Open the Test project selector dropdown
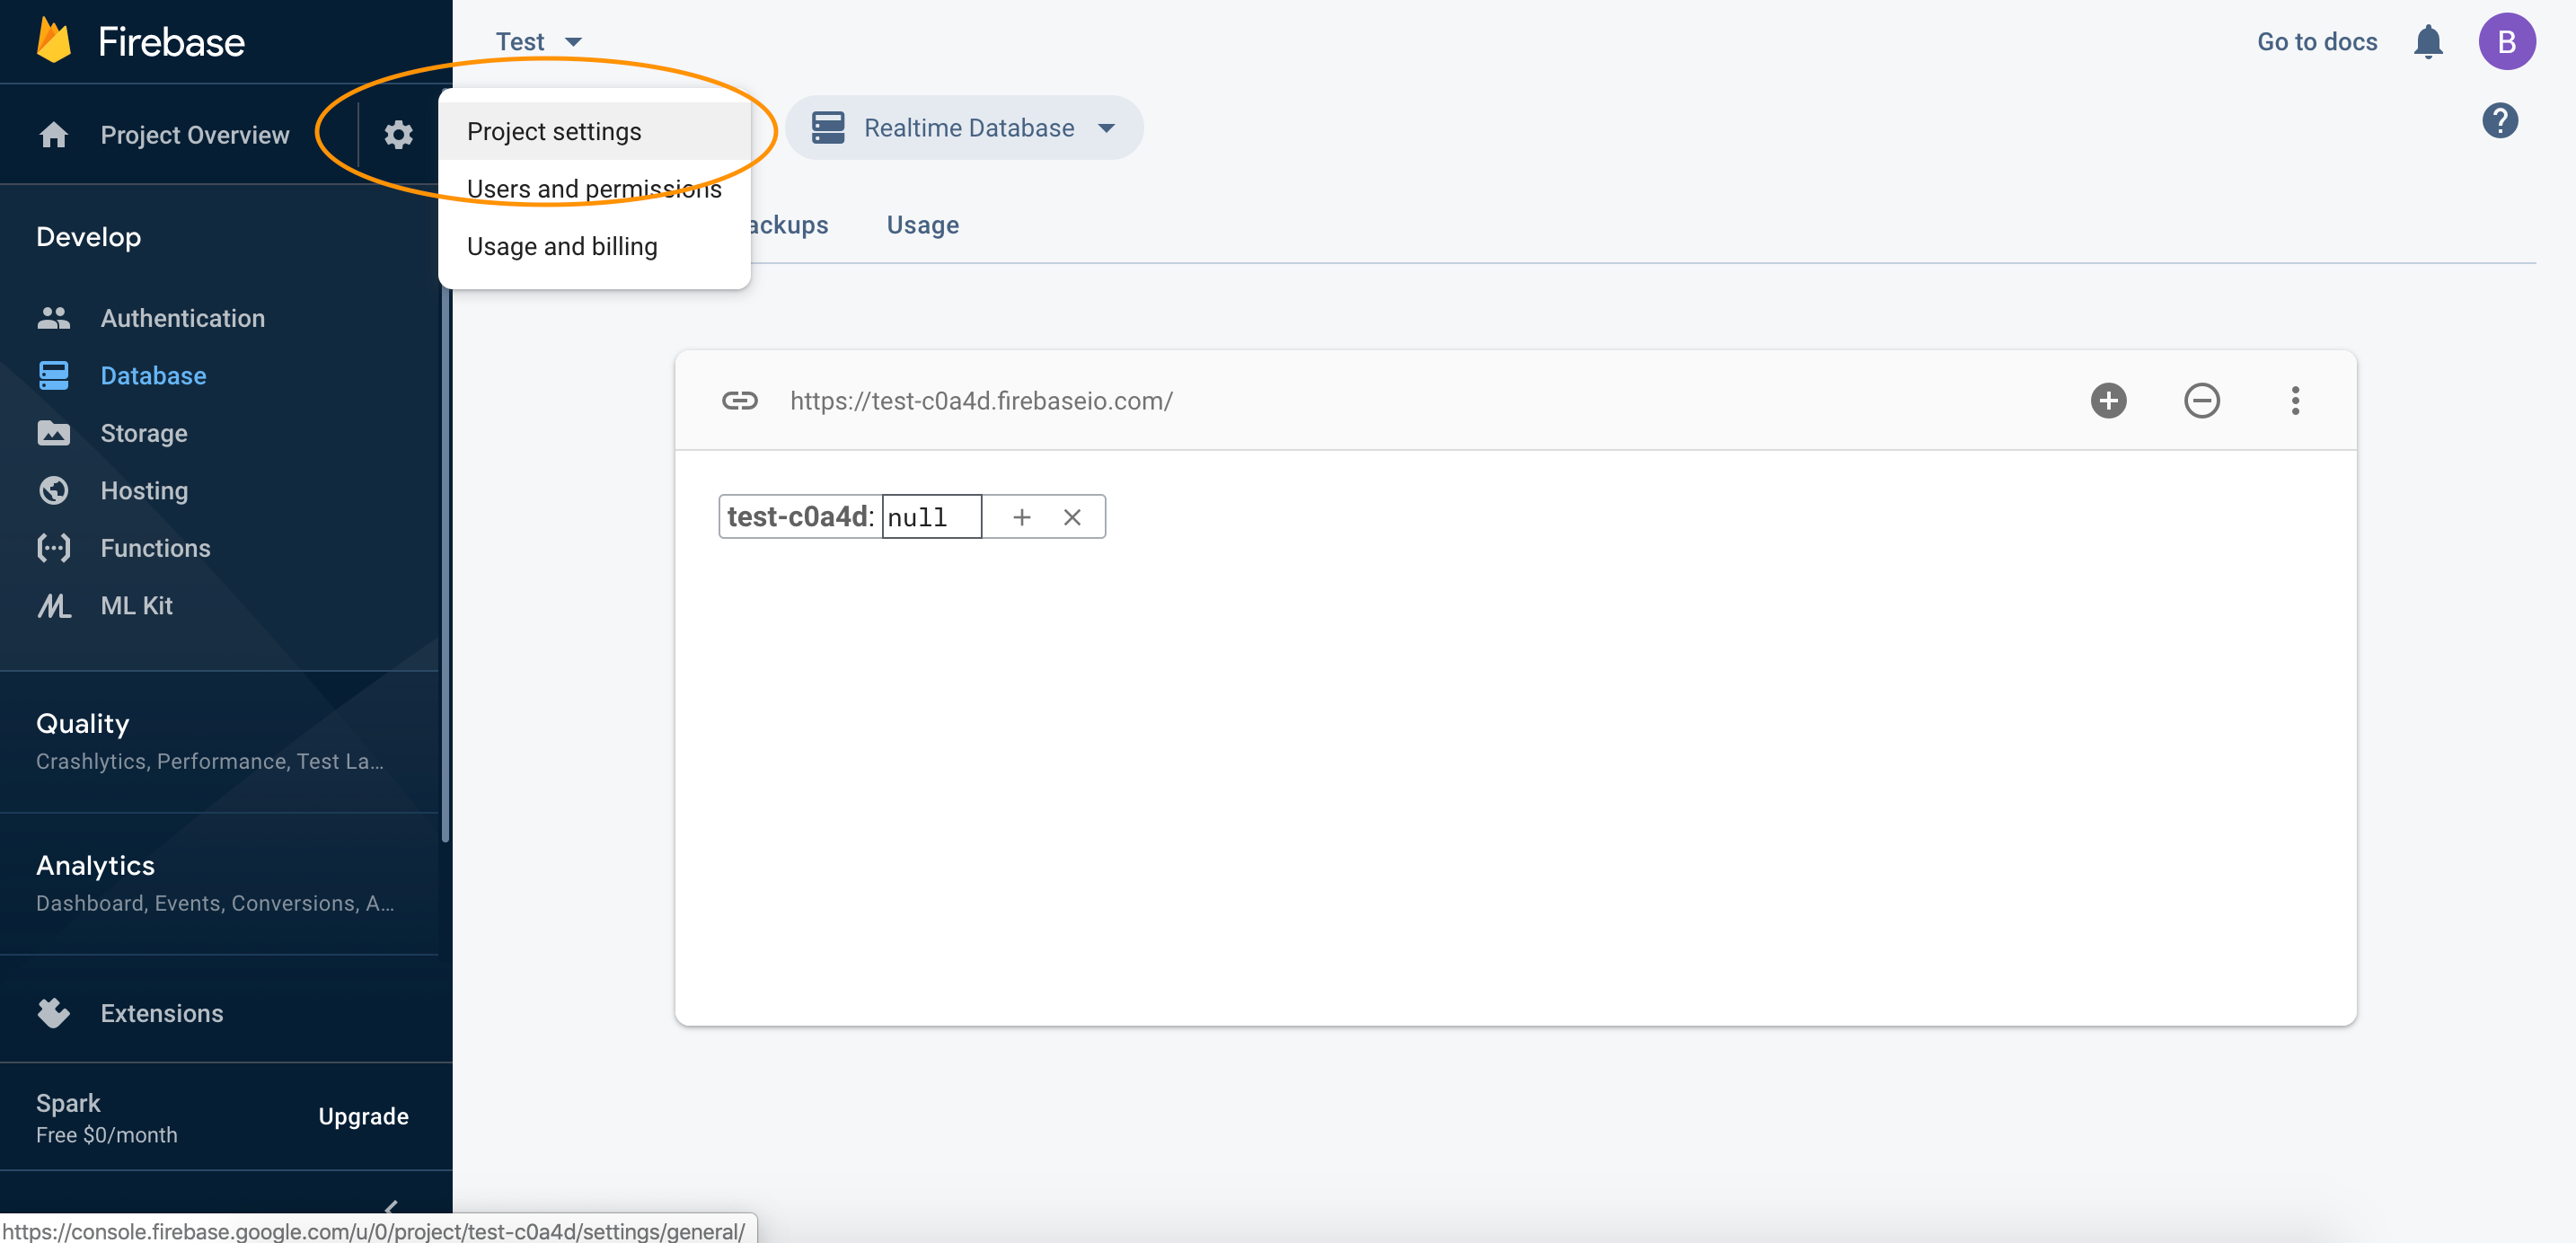 [x=540, y=41]
